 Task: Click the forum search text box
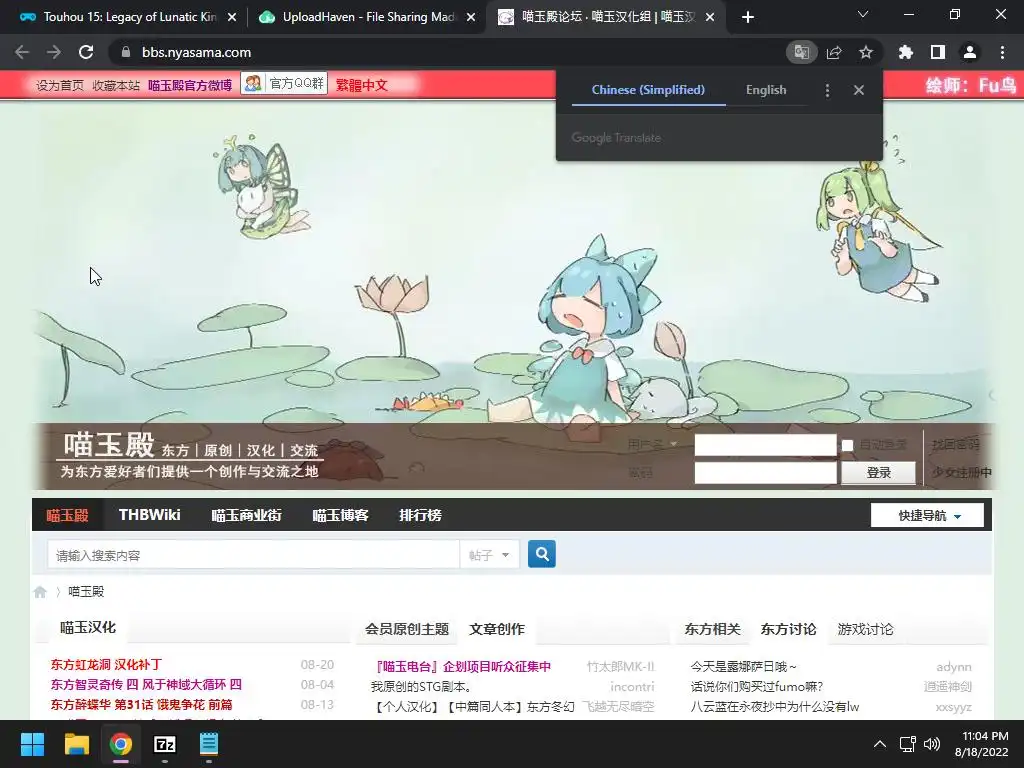pyautogui.click(x=253, y=555)
